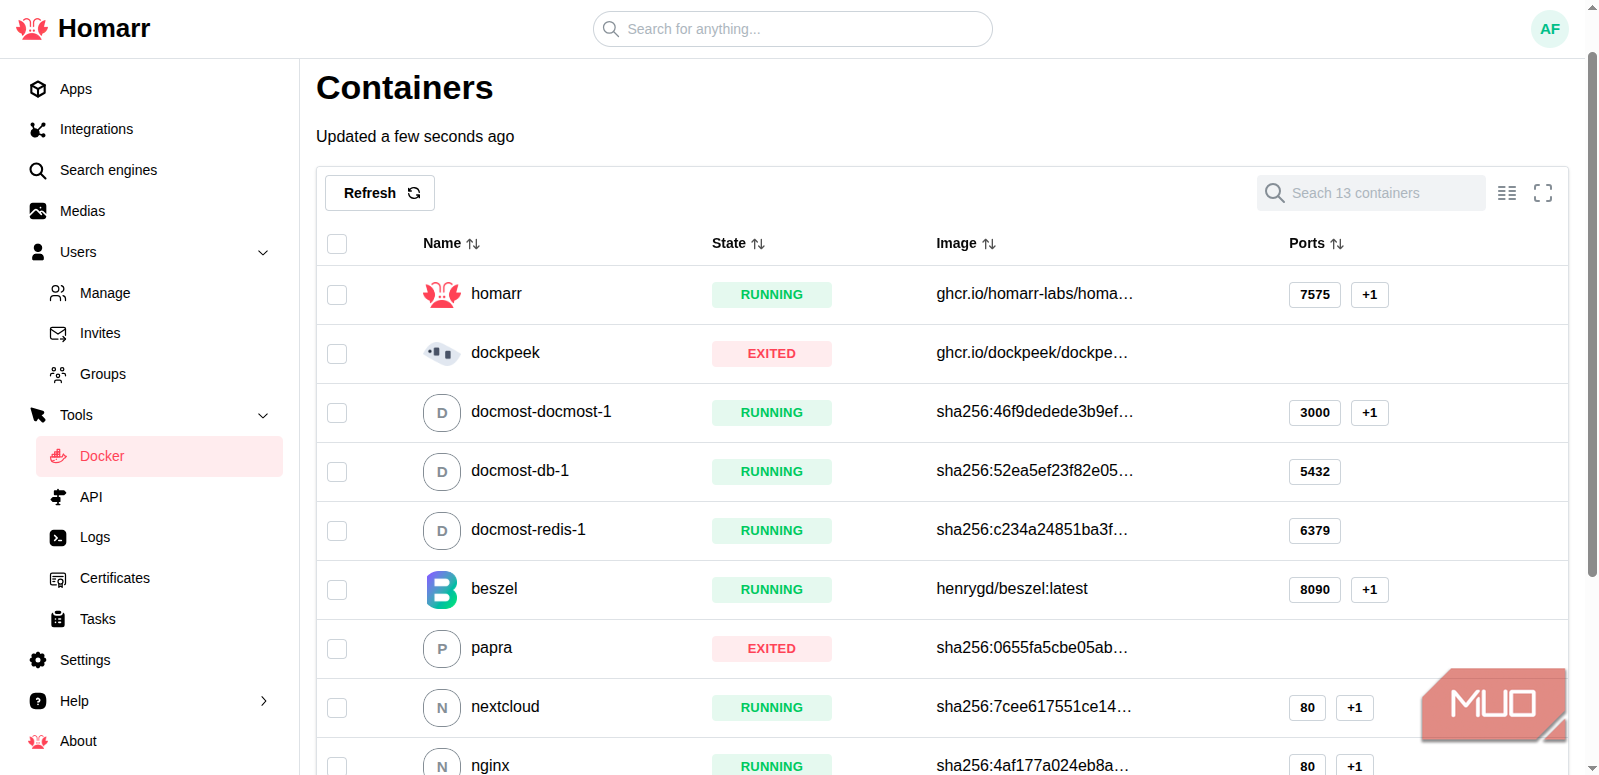Click the Tasks clipboard icon
This screenshot has width=1599, height=775.
coord(58,619)
